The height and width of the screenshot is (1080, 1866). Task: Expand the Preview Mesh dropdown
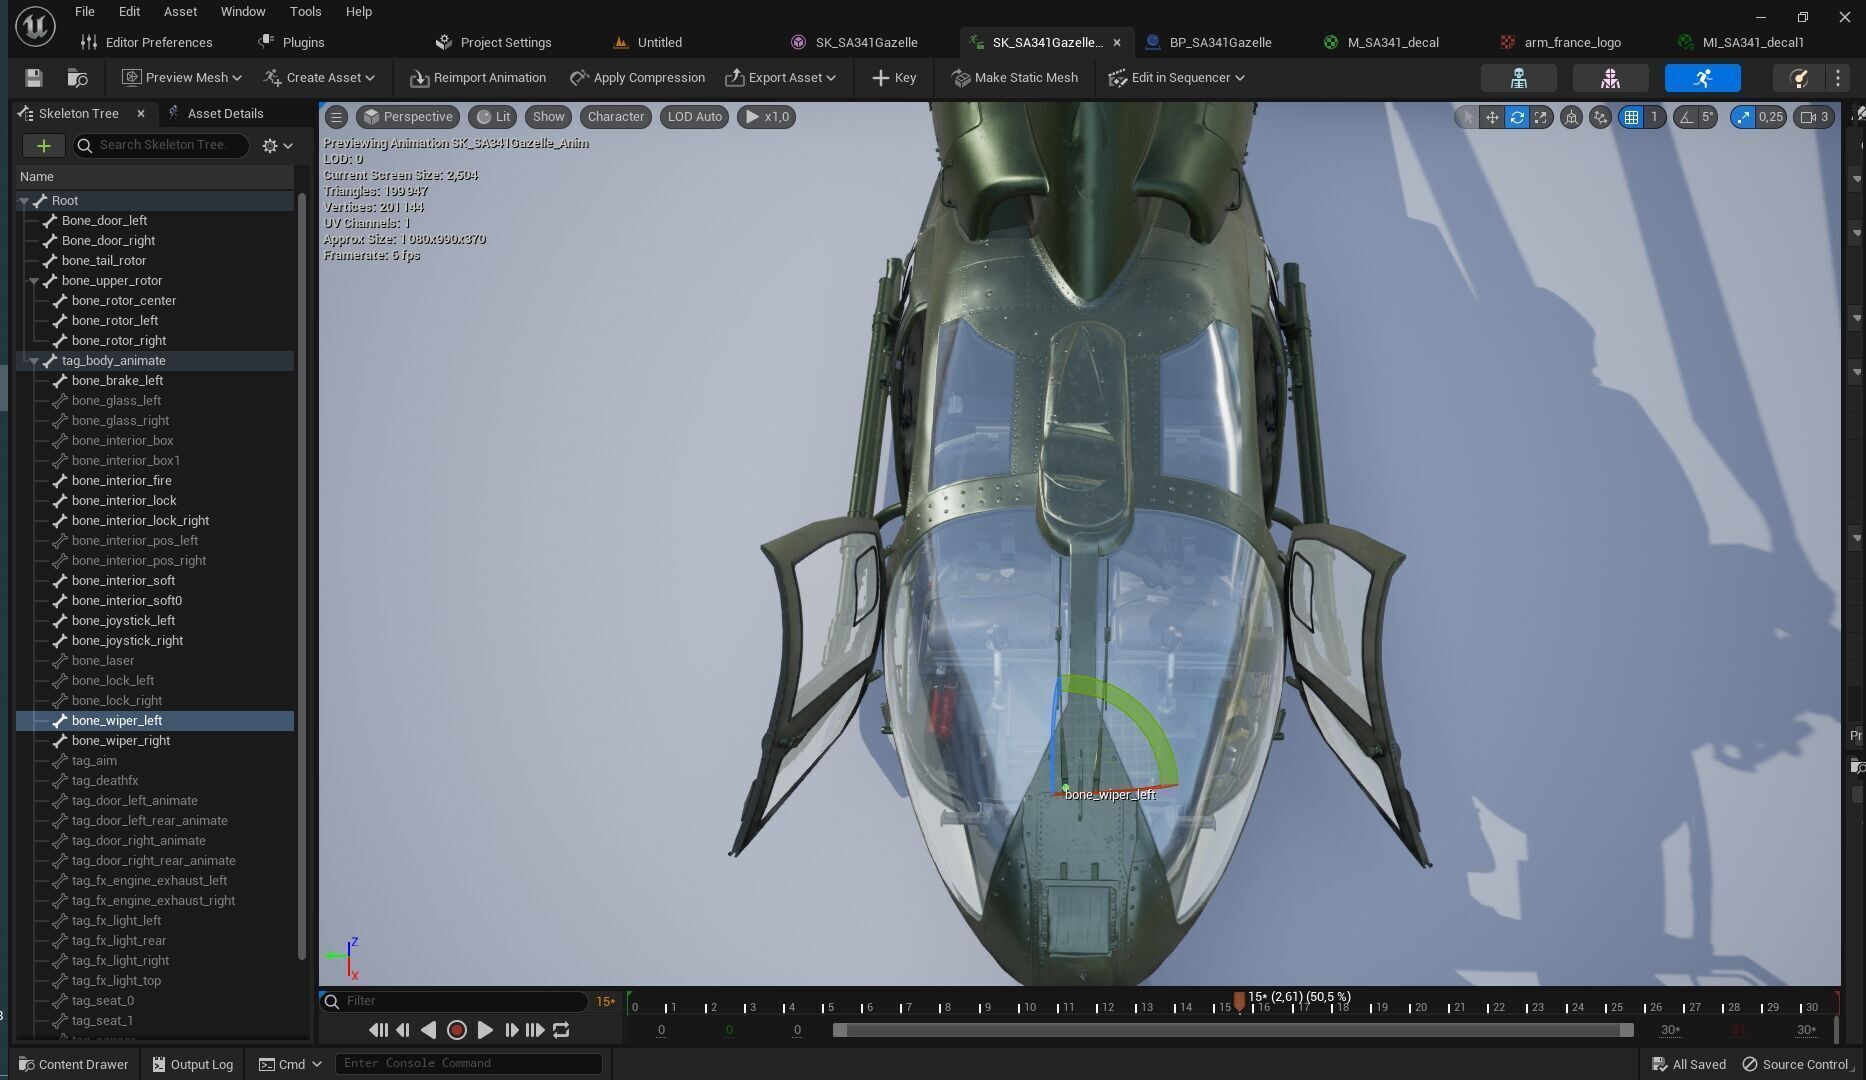tap(182, 78)
